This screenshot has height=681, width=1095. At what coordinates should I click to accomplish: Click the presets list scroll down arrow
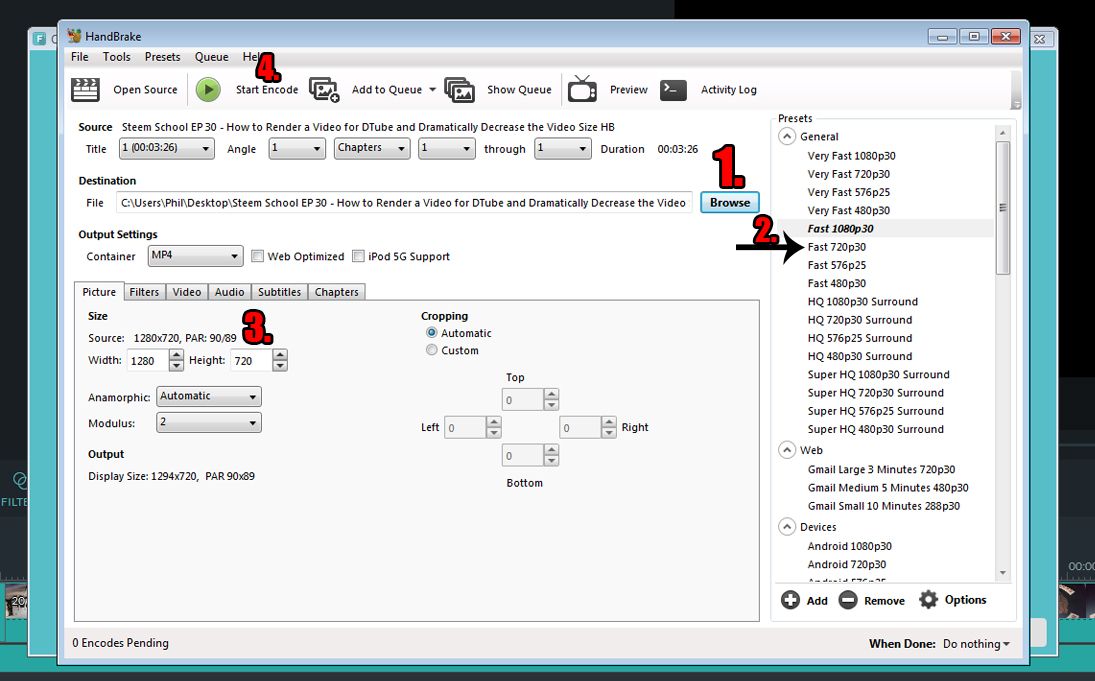[x=1003, y=573]
